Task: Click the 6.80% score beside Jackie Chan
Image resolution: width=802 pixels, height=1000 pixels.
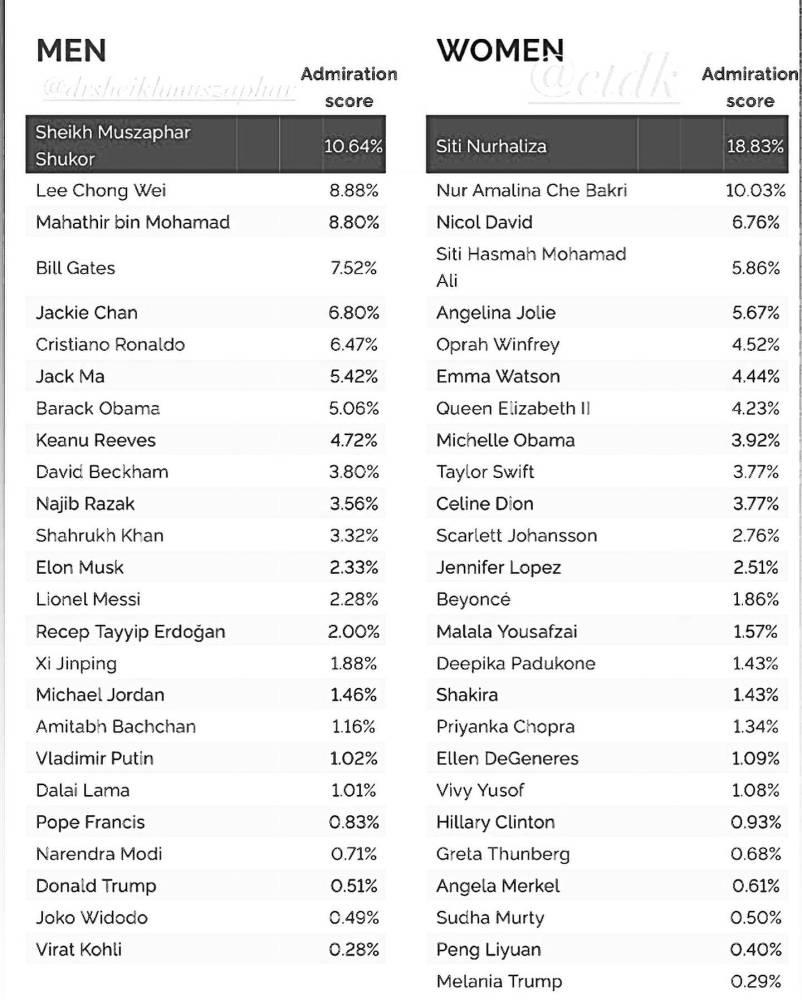Action: click(354, 313)
